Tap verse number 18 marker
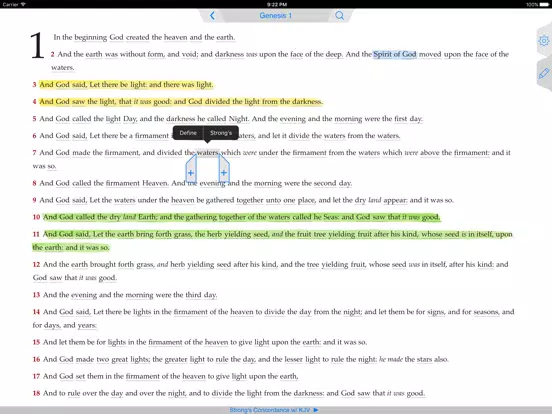The width and height of the screenshot is (552, 414). click(36, 393)
